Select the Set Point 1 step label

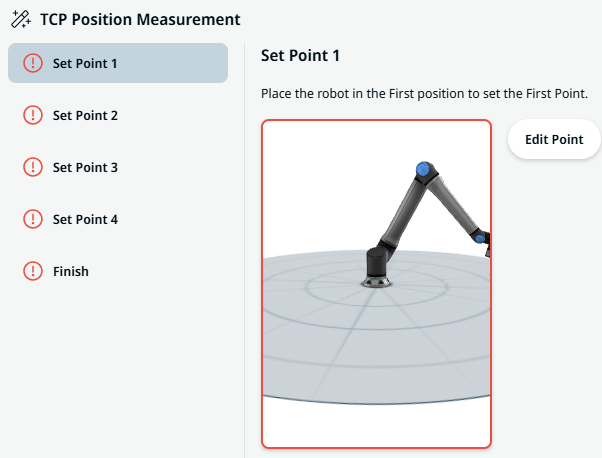click(x=85, y=63)
